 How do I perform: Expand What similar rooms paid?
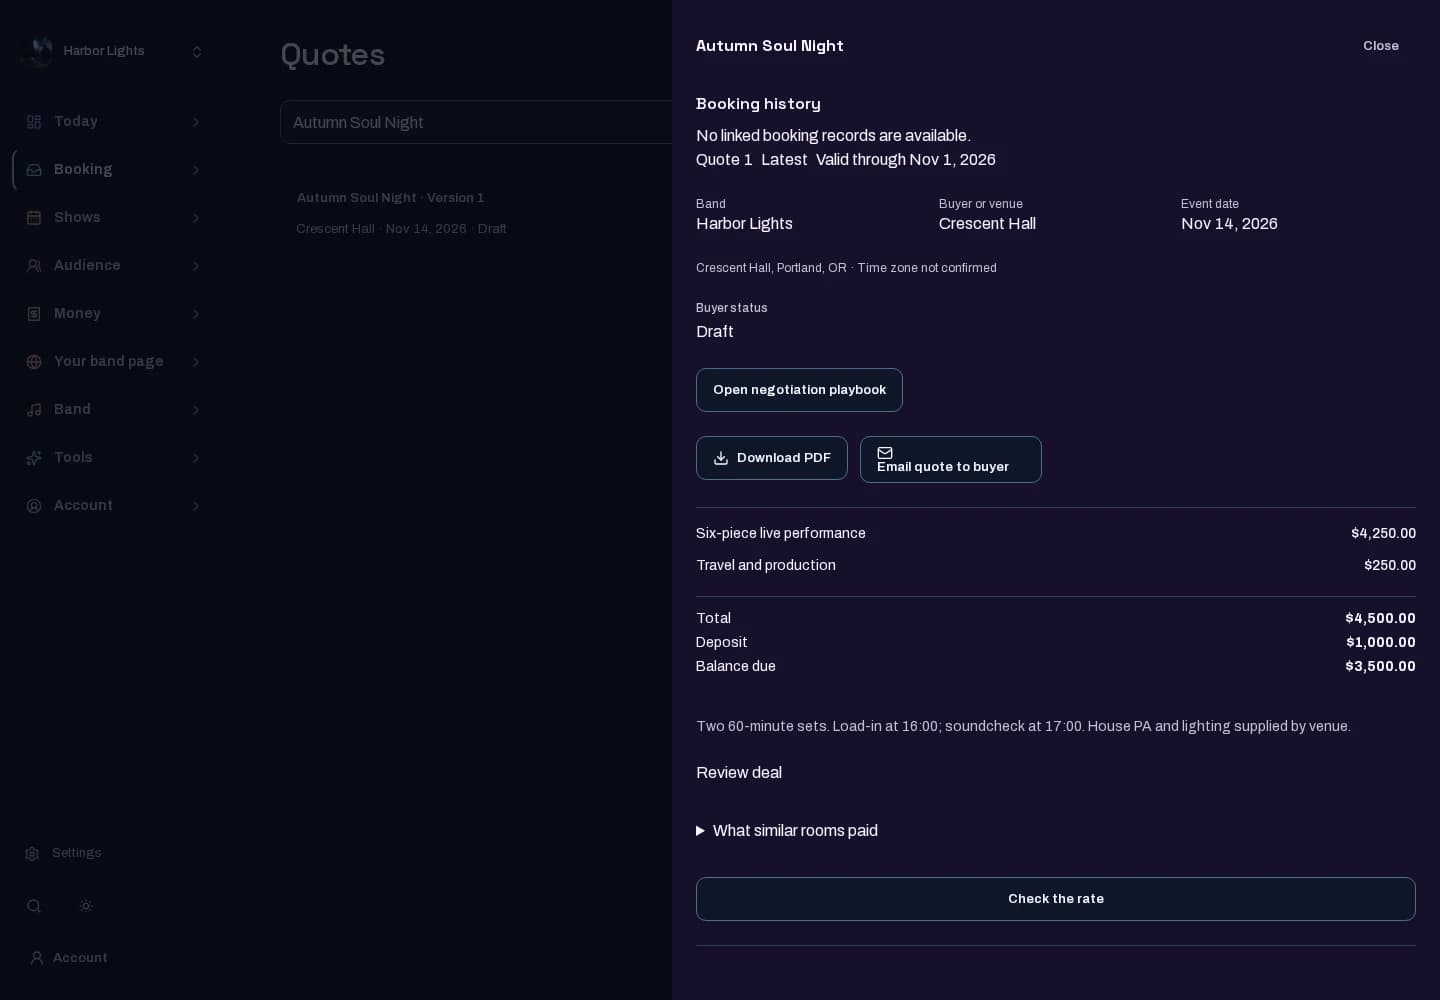pos(787,831)
